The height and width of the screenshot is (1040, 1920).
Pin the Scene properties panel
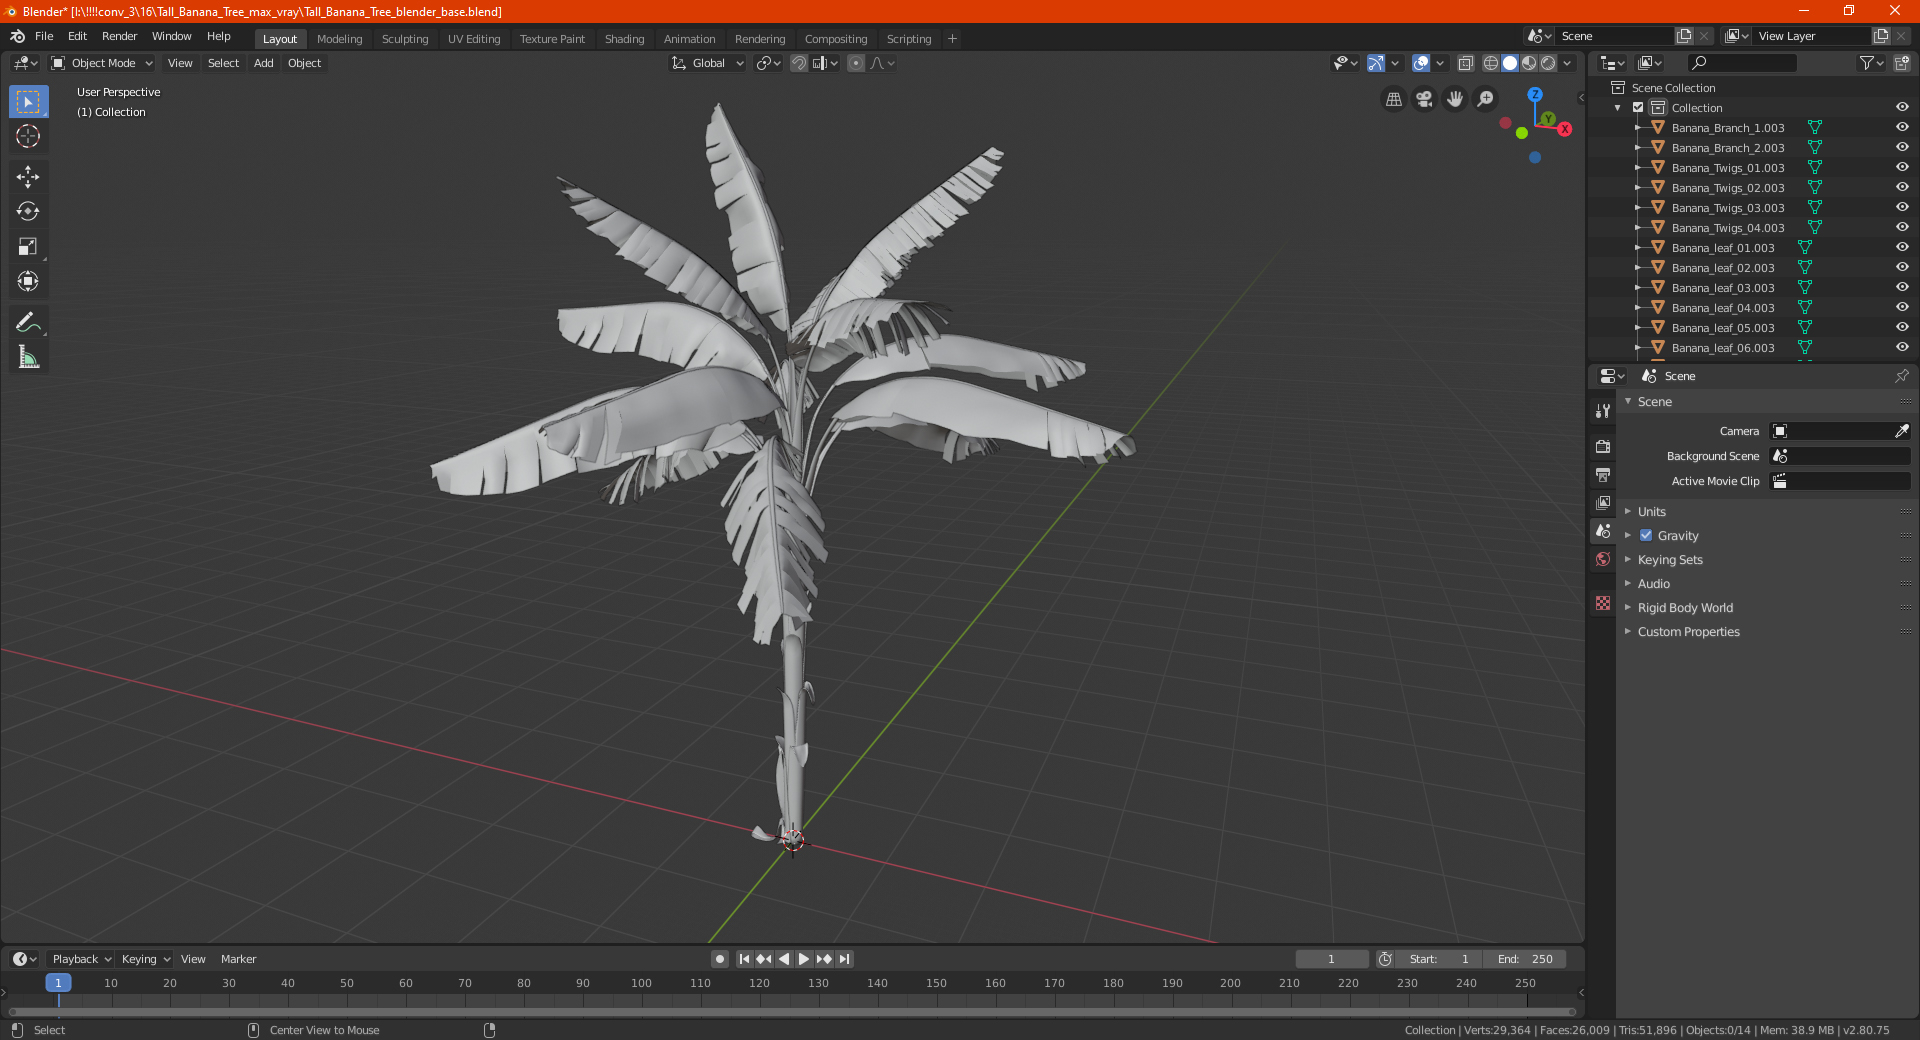pos(1901,376)
